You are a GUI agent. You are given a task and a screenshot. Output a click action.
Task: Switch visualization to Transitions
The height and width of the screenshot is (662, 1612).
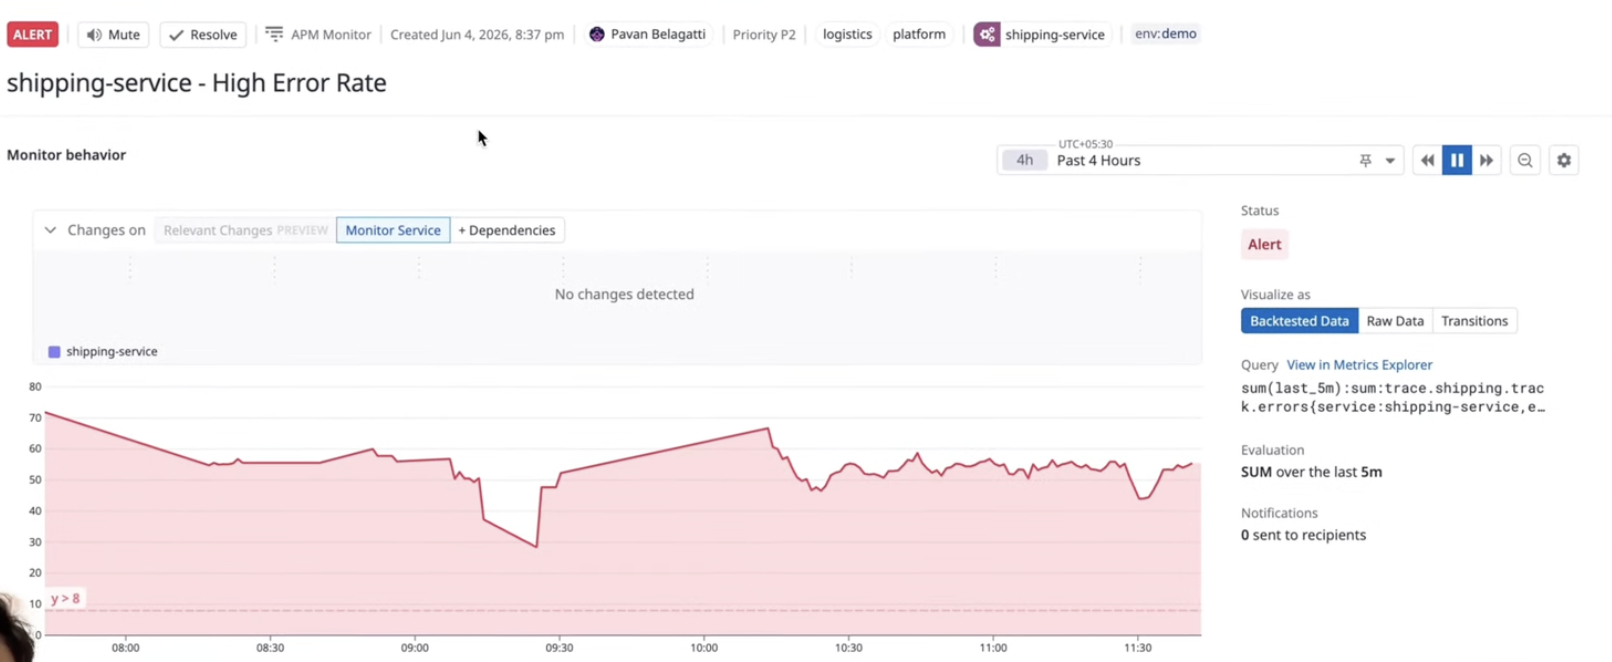point(1474,321)
